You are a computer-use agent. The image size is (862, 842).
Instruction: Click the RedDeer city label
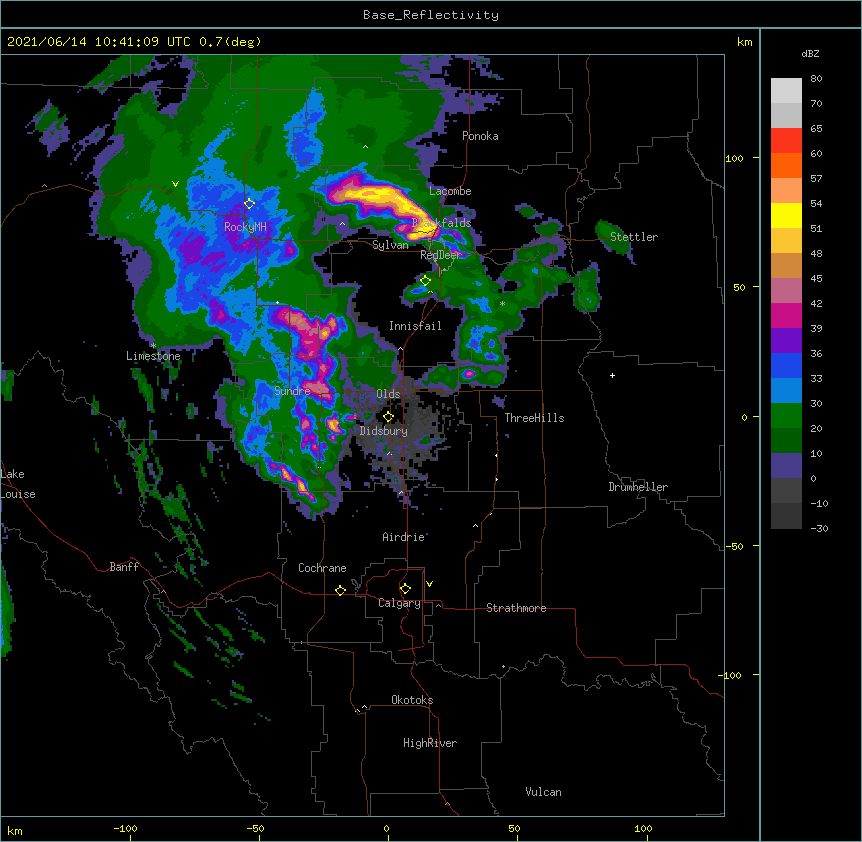[441, 255]
